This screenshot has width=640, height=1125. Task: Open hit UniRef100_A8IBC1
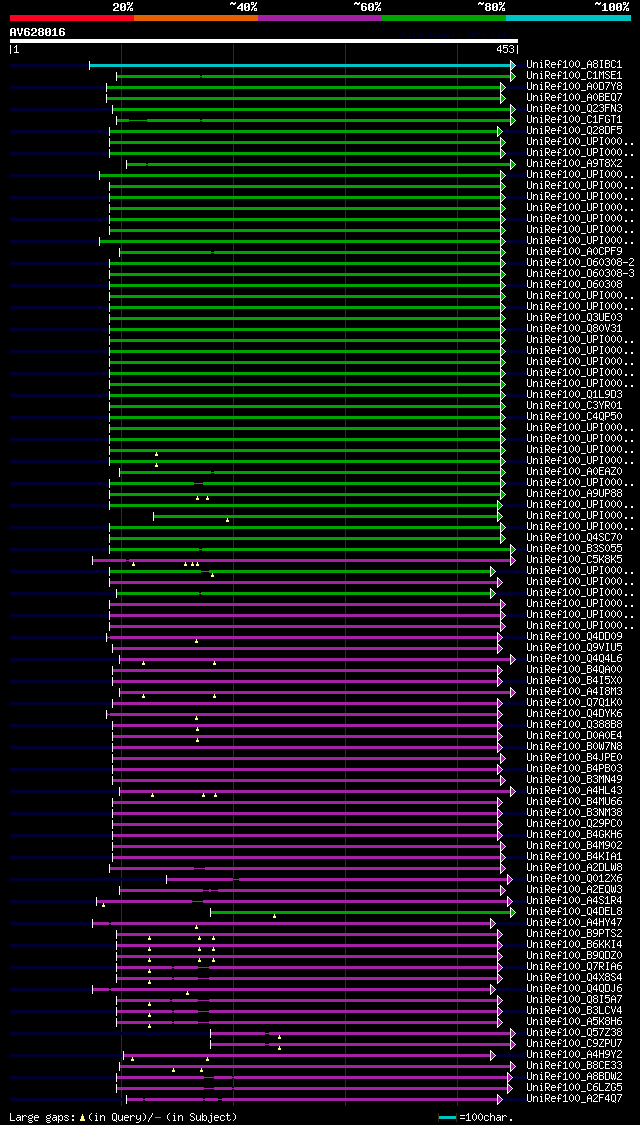pyautogui.click(x=574, y=65)
